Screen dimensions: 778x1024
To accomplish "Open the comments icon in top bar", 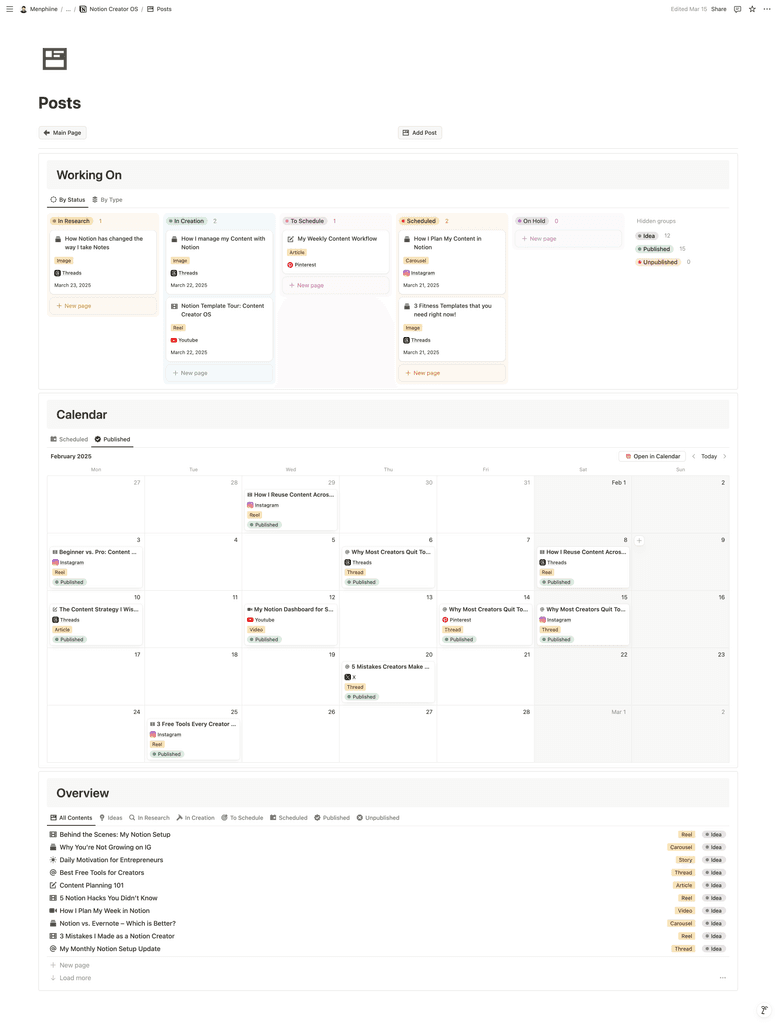I will (x=737, y=9).
